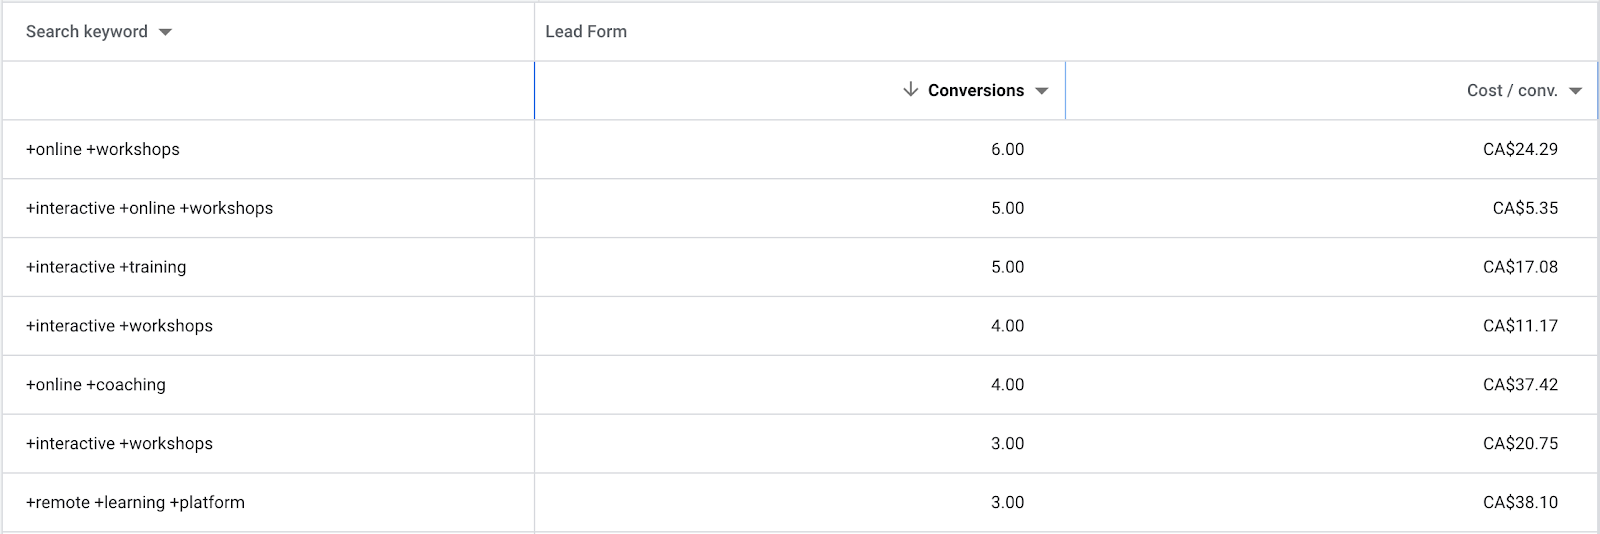Select the +online +coaching keyword
The height and width of the screenshot is (534, 1600).
[96, 385]
